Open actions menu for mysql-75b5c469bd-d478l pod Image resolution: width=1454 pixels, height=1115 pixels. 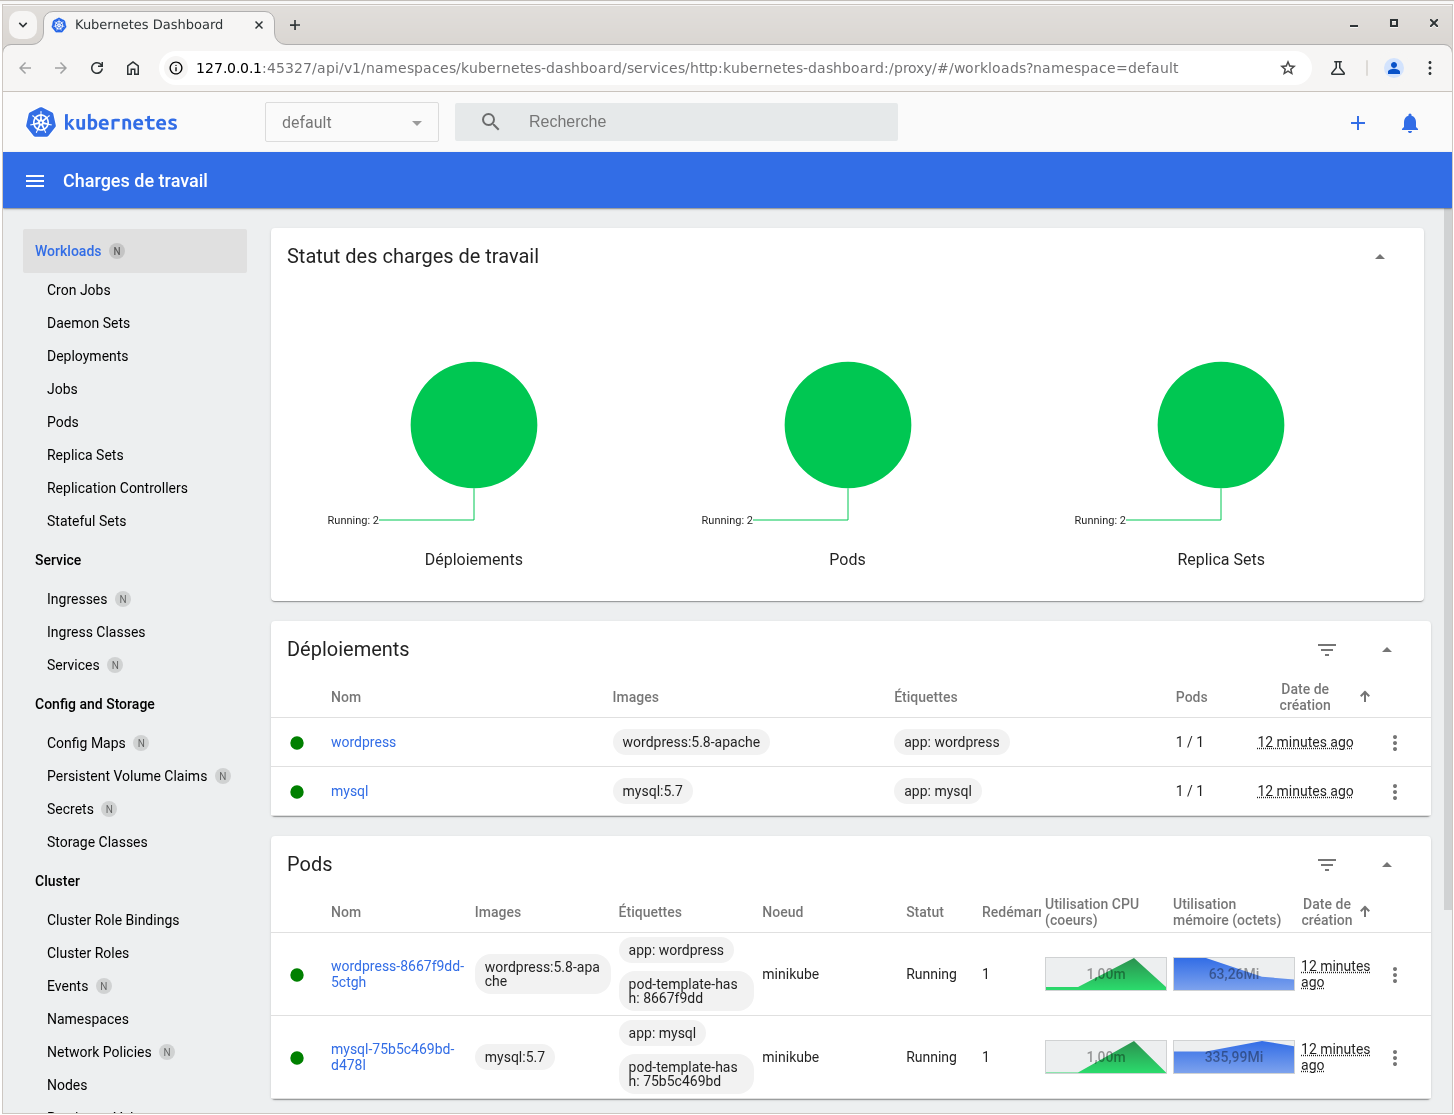click(x=1395, y=1057)
